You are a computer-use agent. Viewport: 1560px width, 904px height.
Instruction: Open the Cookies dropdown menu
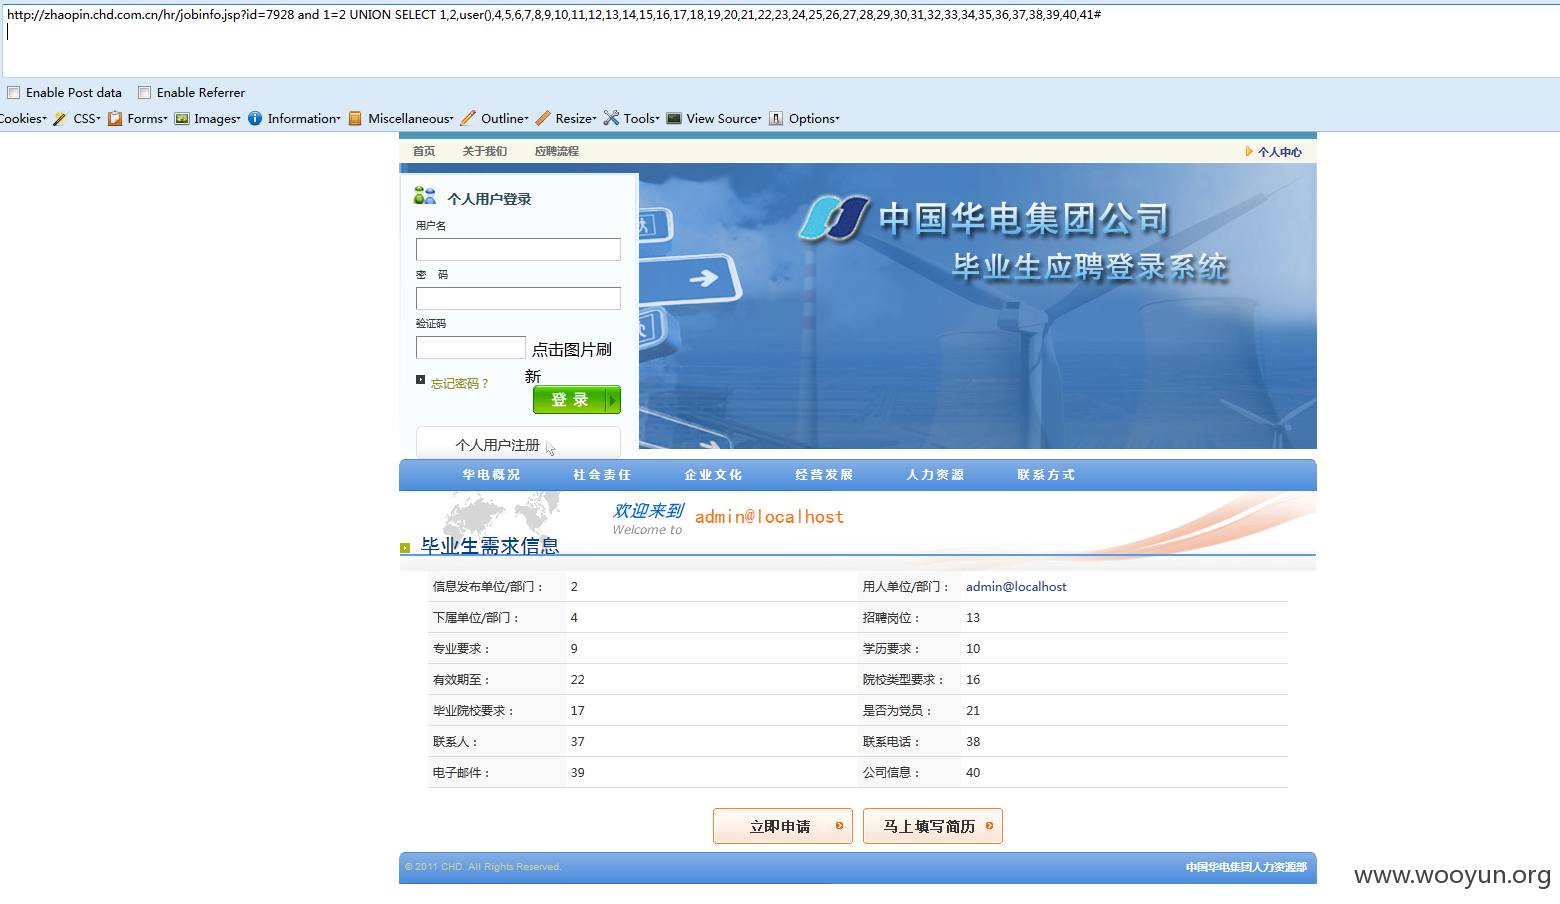click(23, 119)
